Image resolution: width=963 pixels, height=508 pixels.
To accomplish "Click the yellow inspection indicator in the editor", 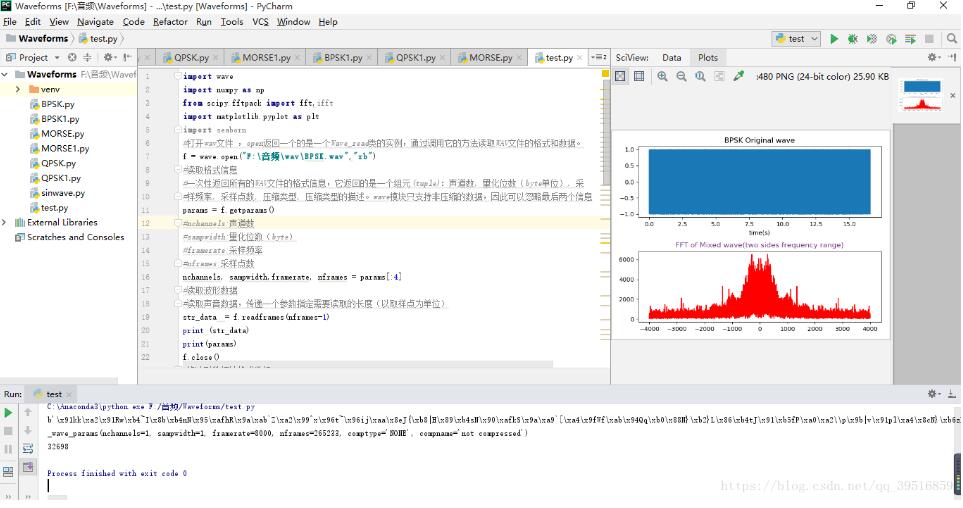I will coord(605,74).
